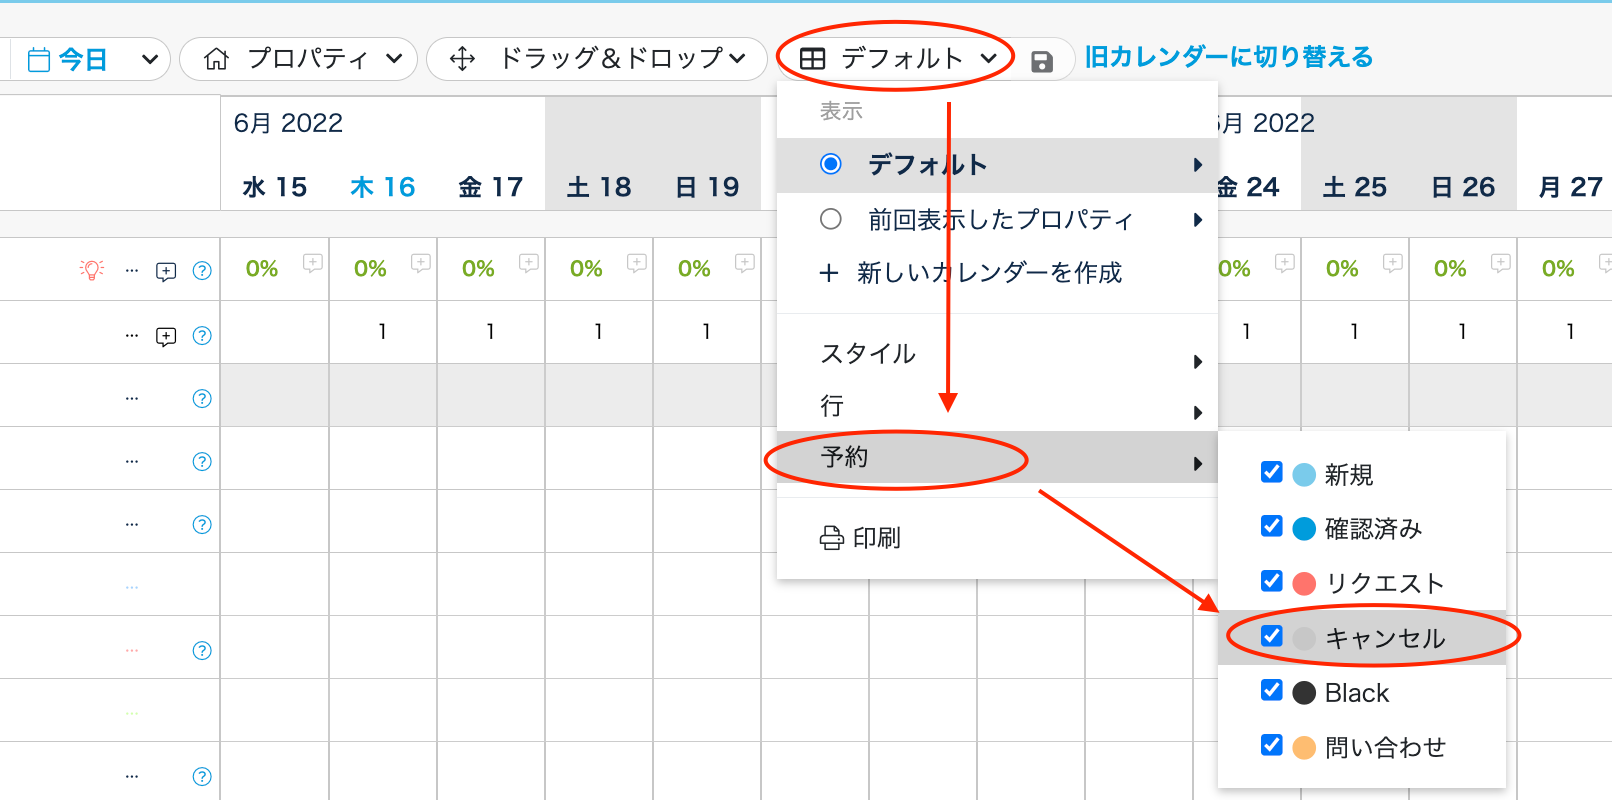Click the 旧カレンダーに切り替える link
The width and height of the screenshot is (1612, 800).
[1229, 57]
